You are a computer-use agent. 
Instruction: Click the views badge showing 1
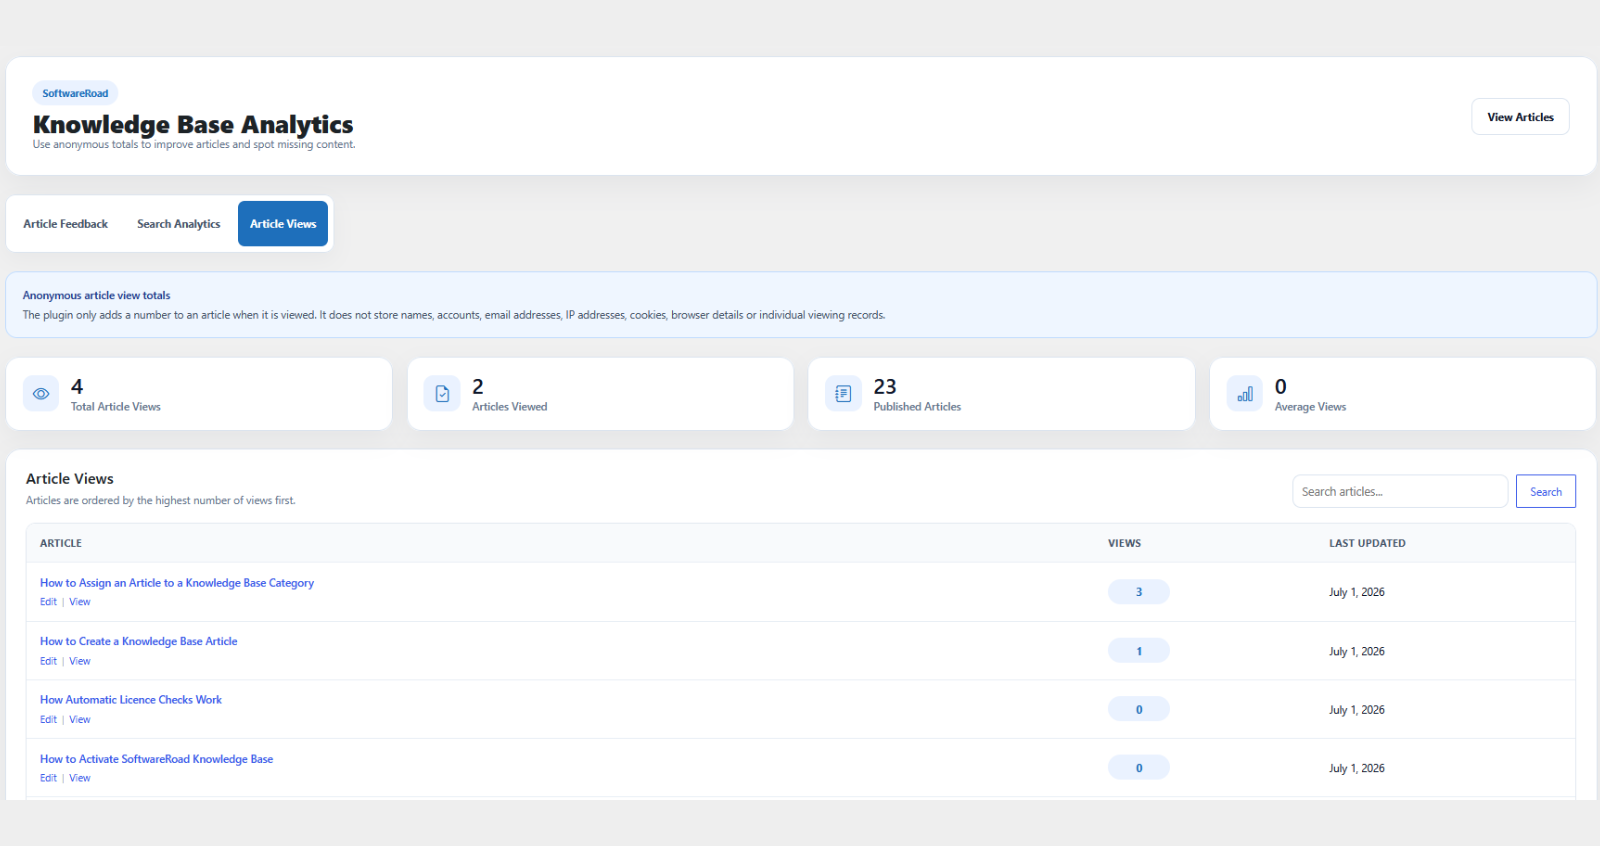[x=1139, y=651]
